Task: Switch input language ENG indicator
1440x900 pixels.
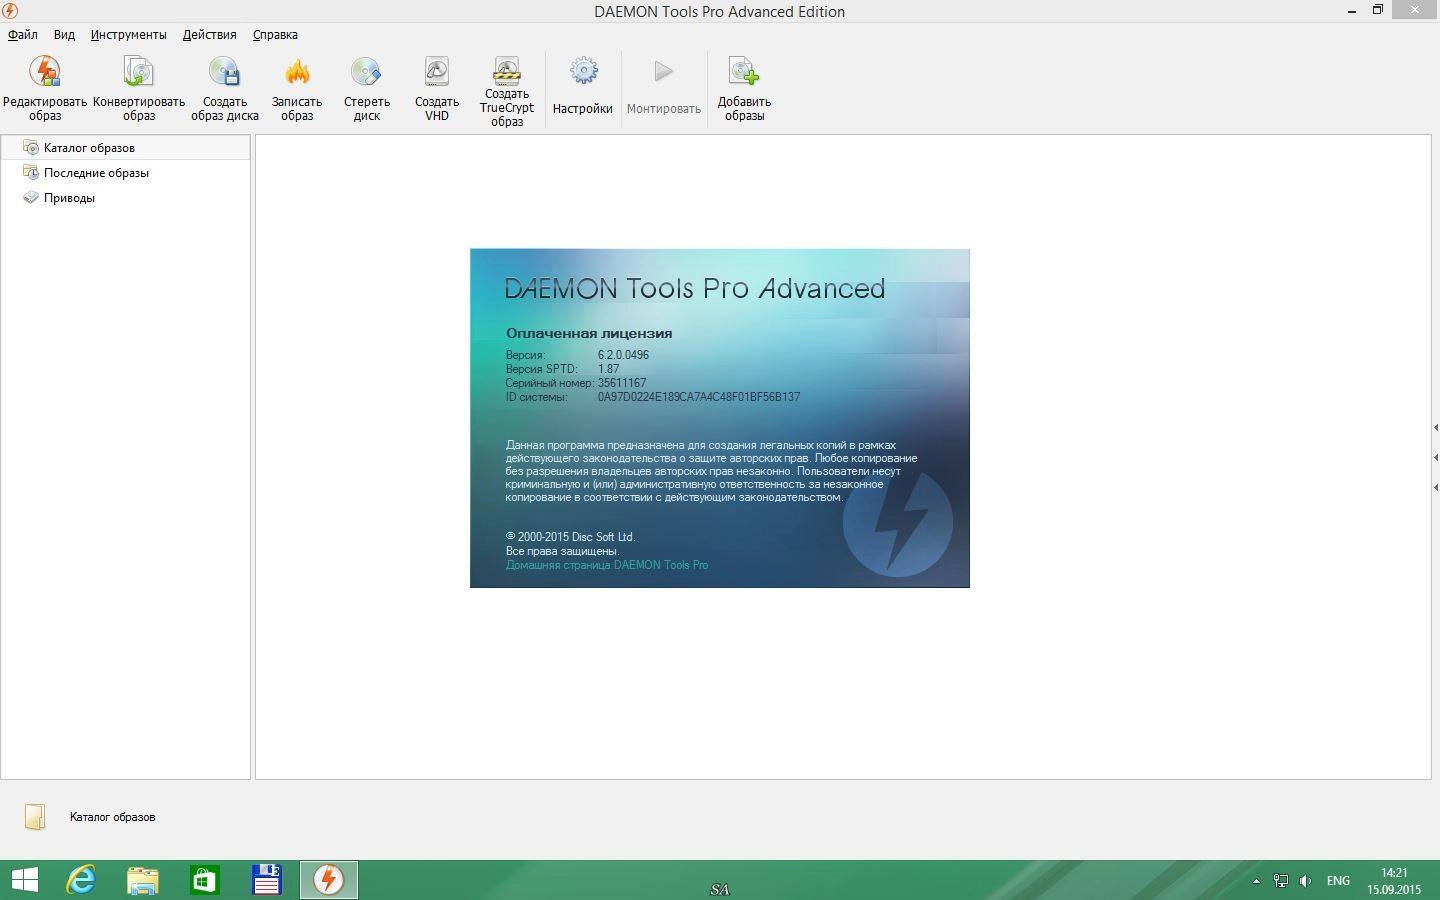Action: tap(1338, 881)
